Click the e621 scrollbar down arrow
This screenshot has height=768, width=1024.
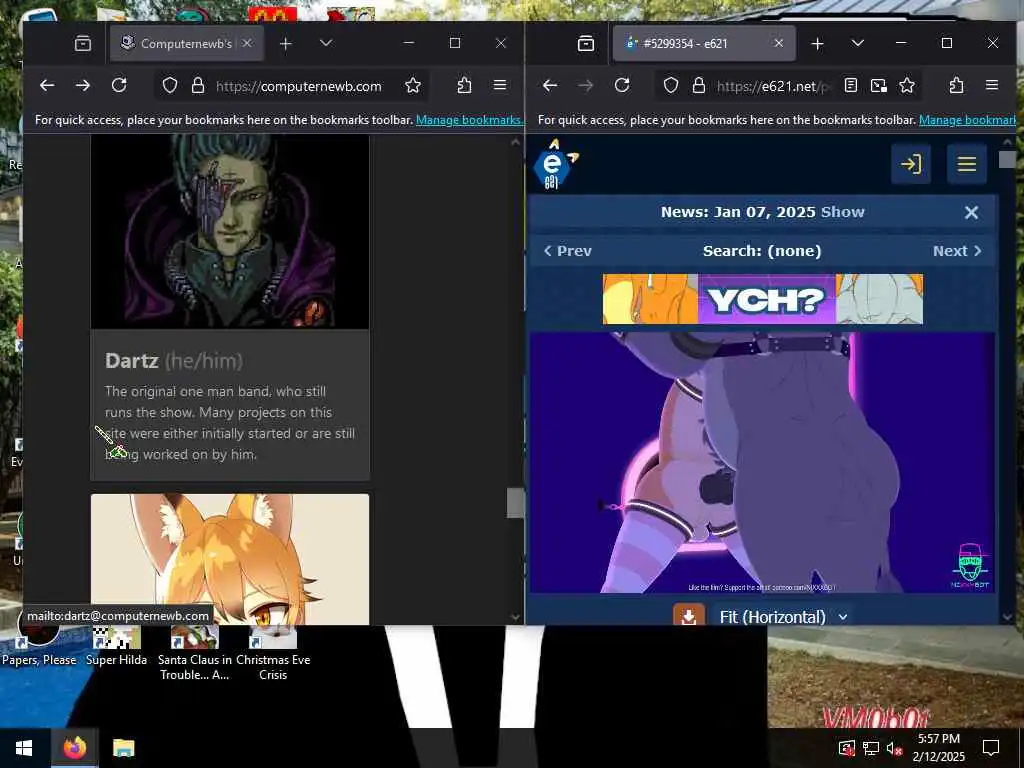(x=1007, y=616)
